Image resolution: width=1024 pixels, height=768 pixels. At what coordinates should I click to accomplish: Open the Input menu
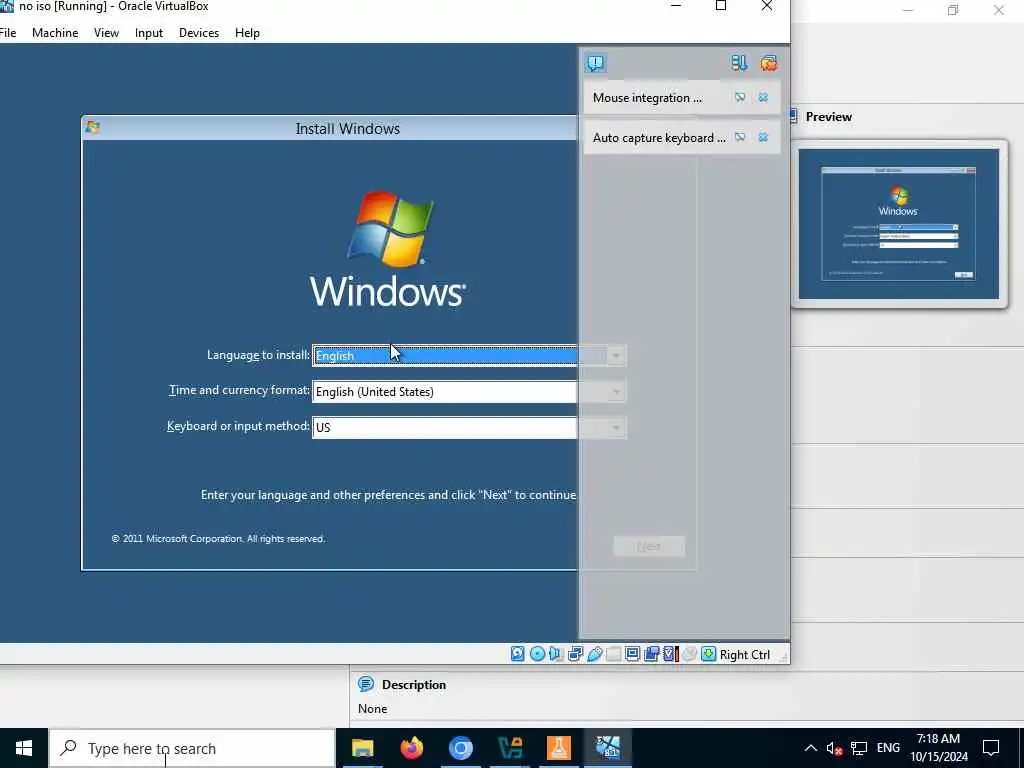point(149,33)
